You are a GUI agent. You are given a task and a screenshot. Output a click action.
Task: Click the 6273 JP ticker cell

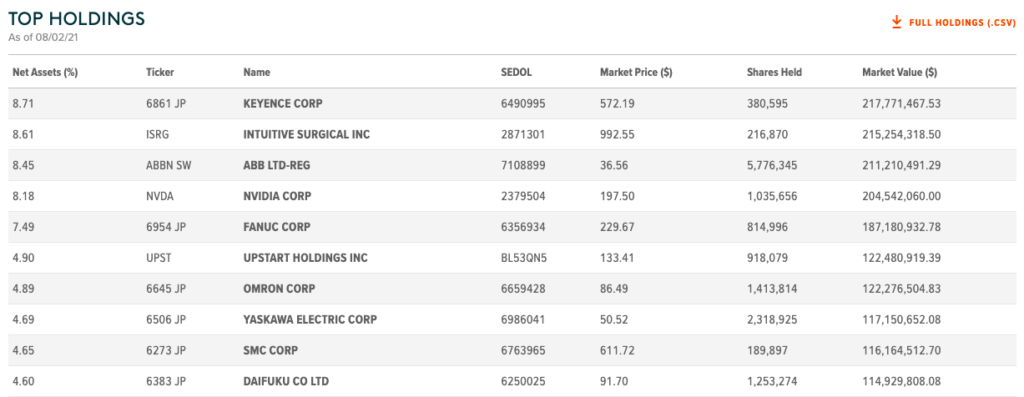166,351
